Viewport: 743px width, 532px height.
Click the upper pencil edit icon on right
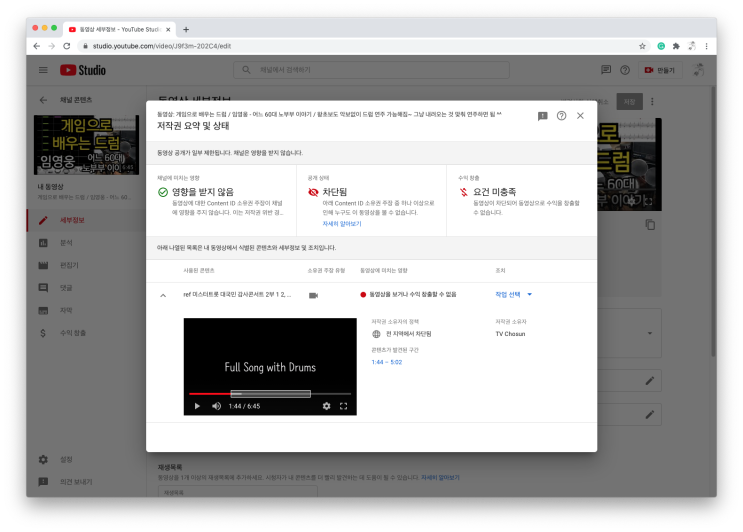(x=650, y=381)
